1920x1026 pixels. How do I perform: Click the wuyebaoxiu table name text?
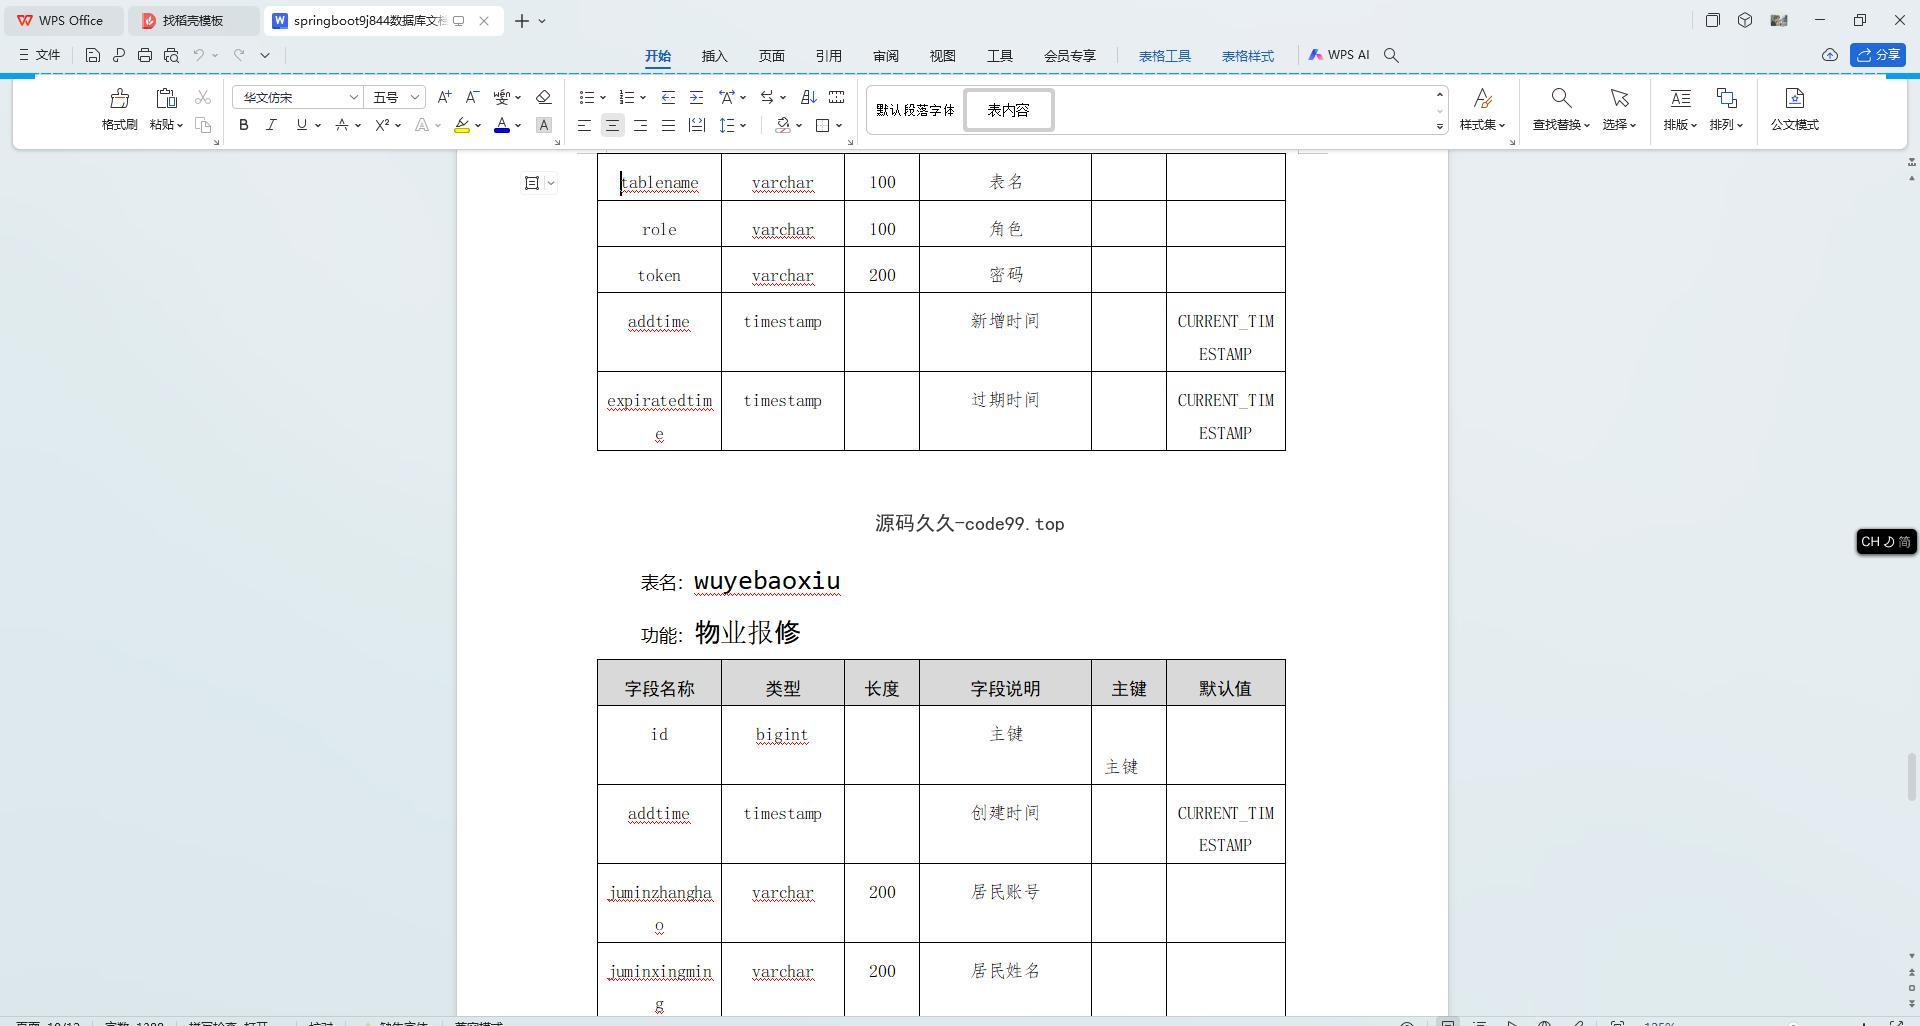pyautogui.click(x=767, y=581)
